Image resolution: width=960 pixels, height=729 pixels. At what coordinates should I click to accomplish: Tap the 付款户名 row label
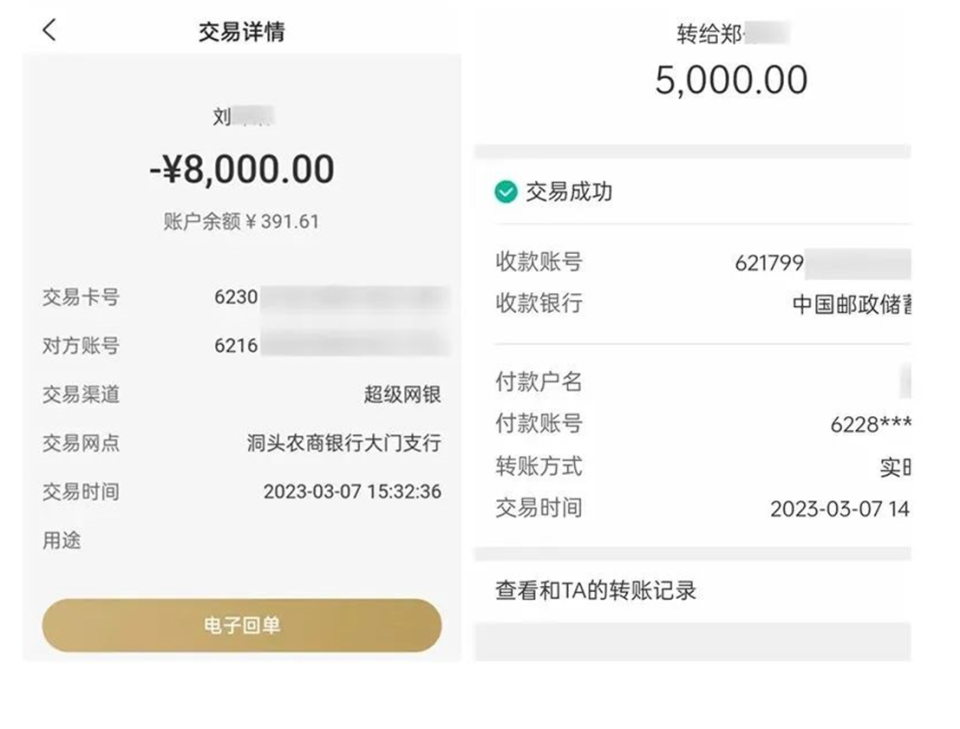click(539, 382)
